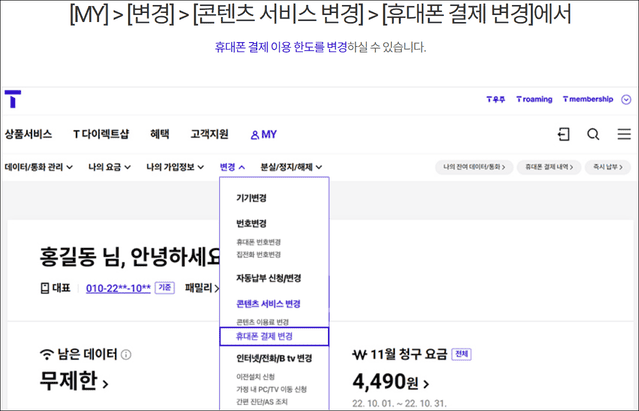Click the T logo at top left
The height and width of the screenshot is (411, 639).
(13, 99)
